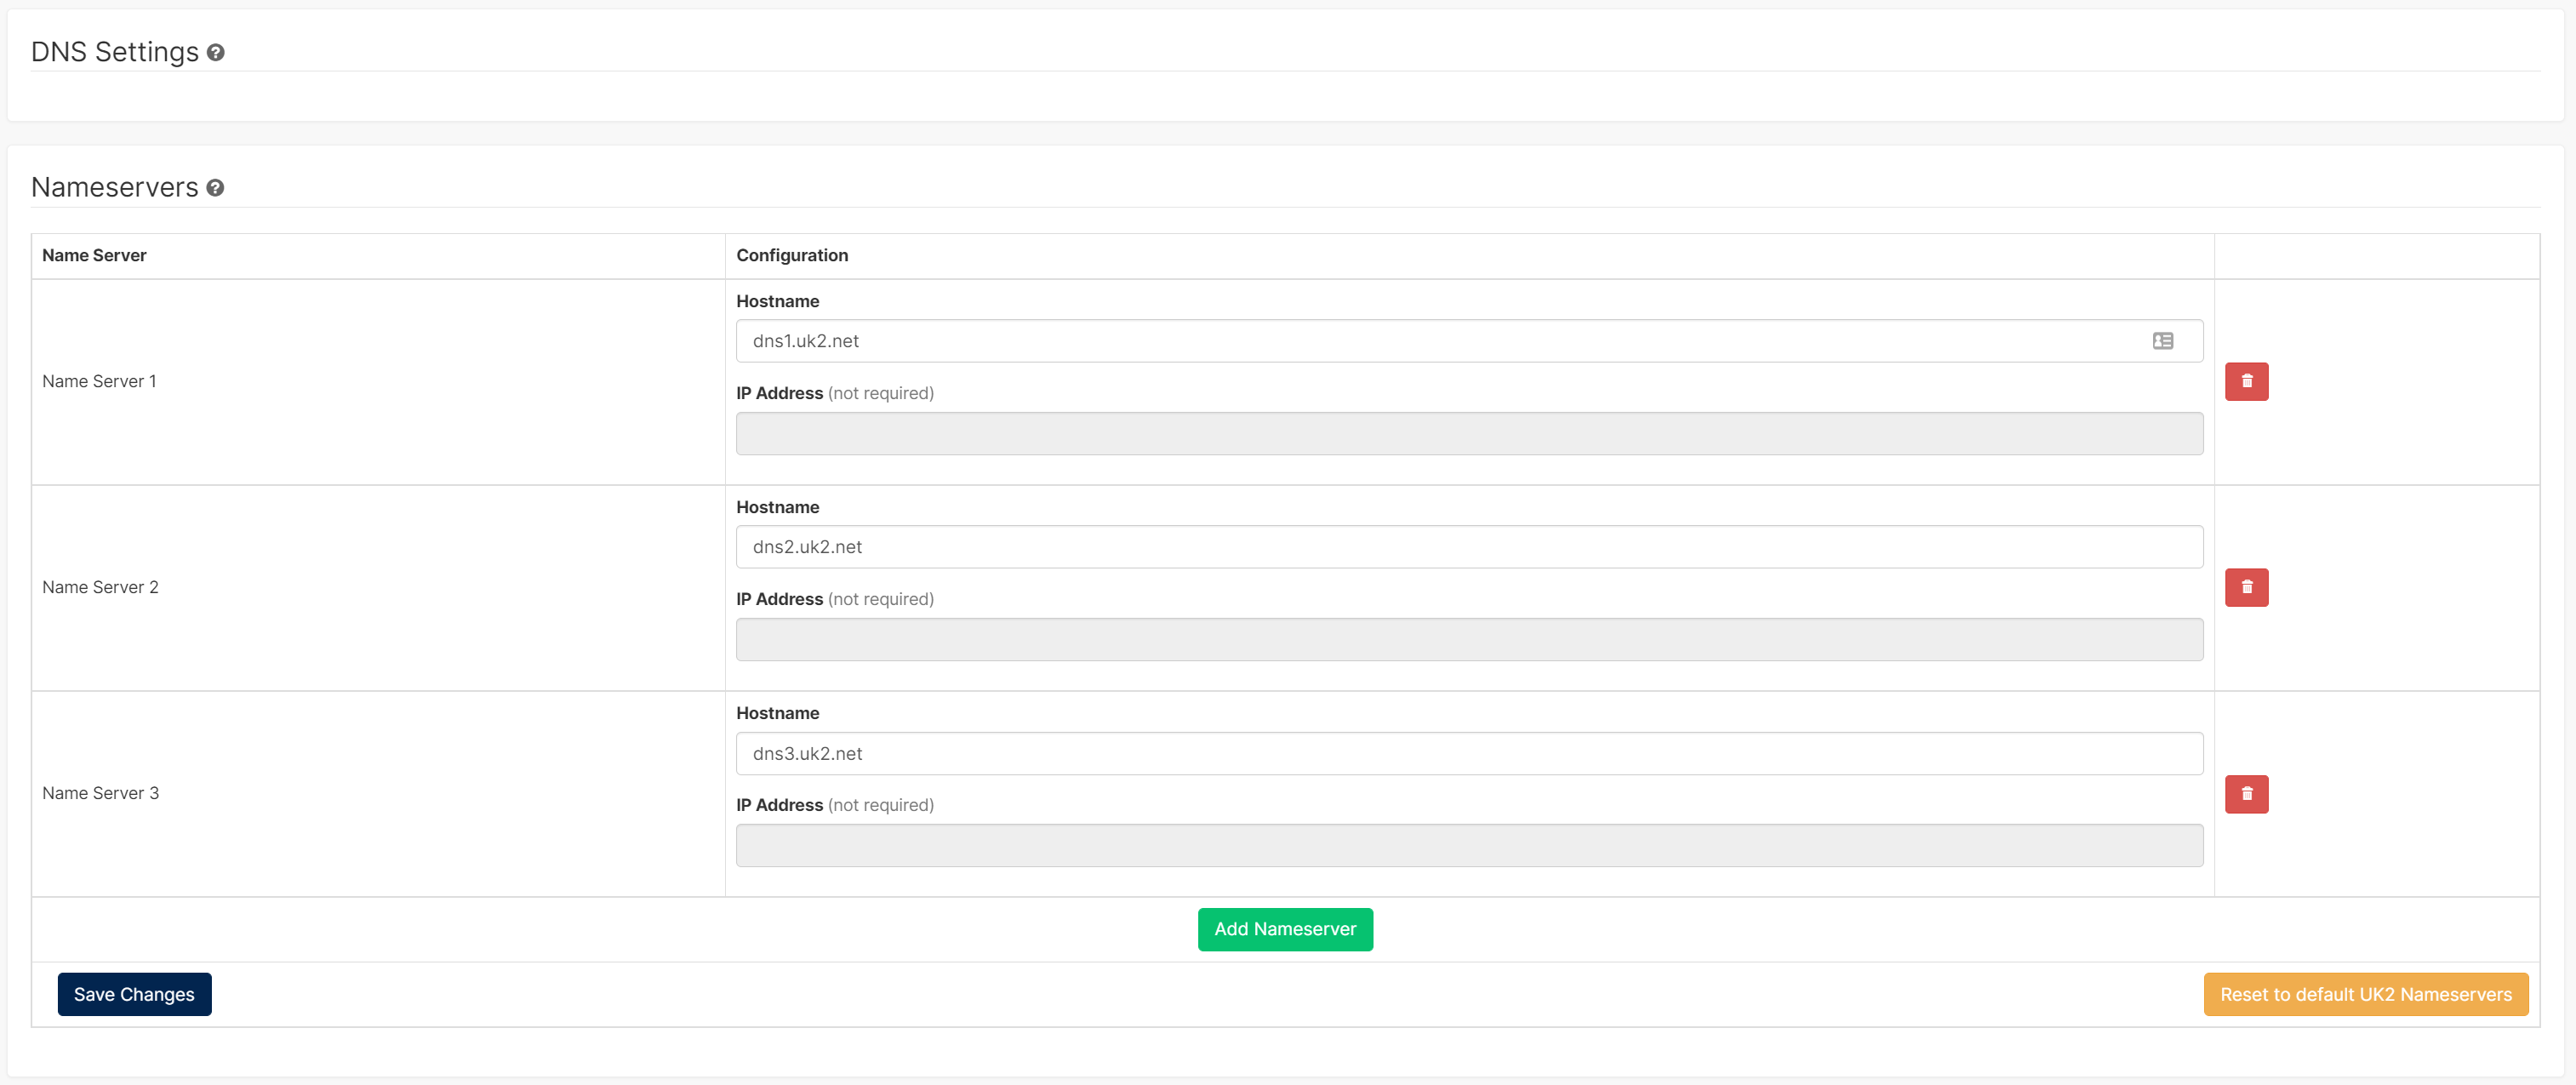Click the Add Nameserver button
Screen dimensions: 2576x1085
1284,929
